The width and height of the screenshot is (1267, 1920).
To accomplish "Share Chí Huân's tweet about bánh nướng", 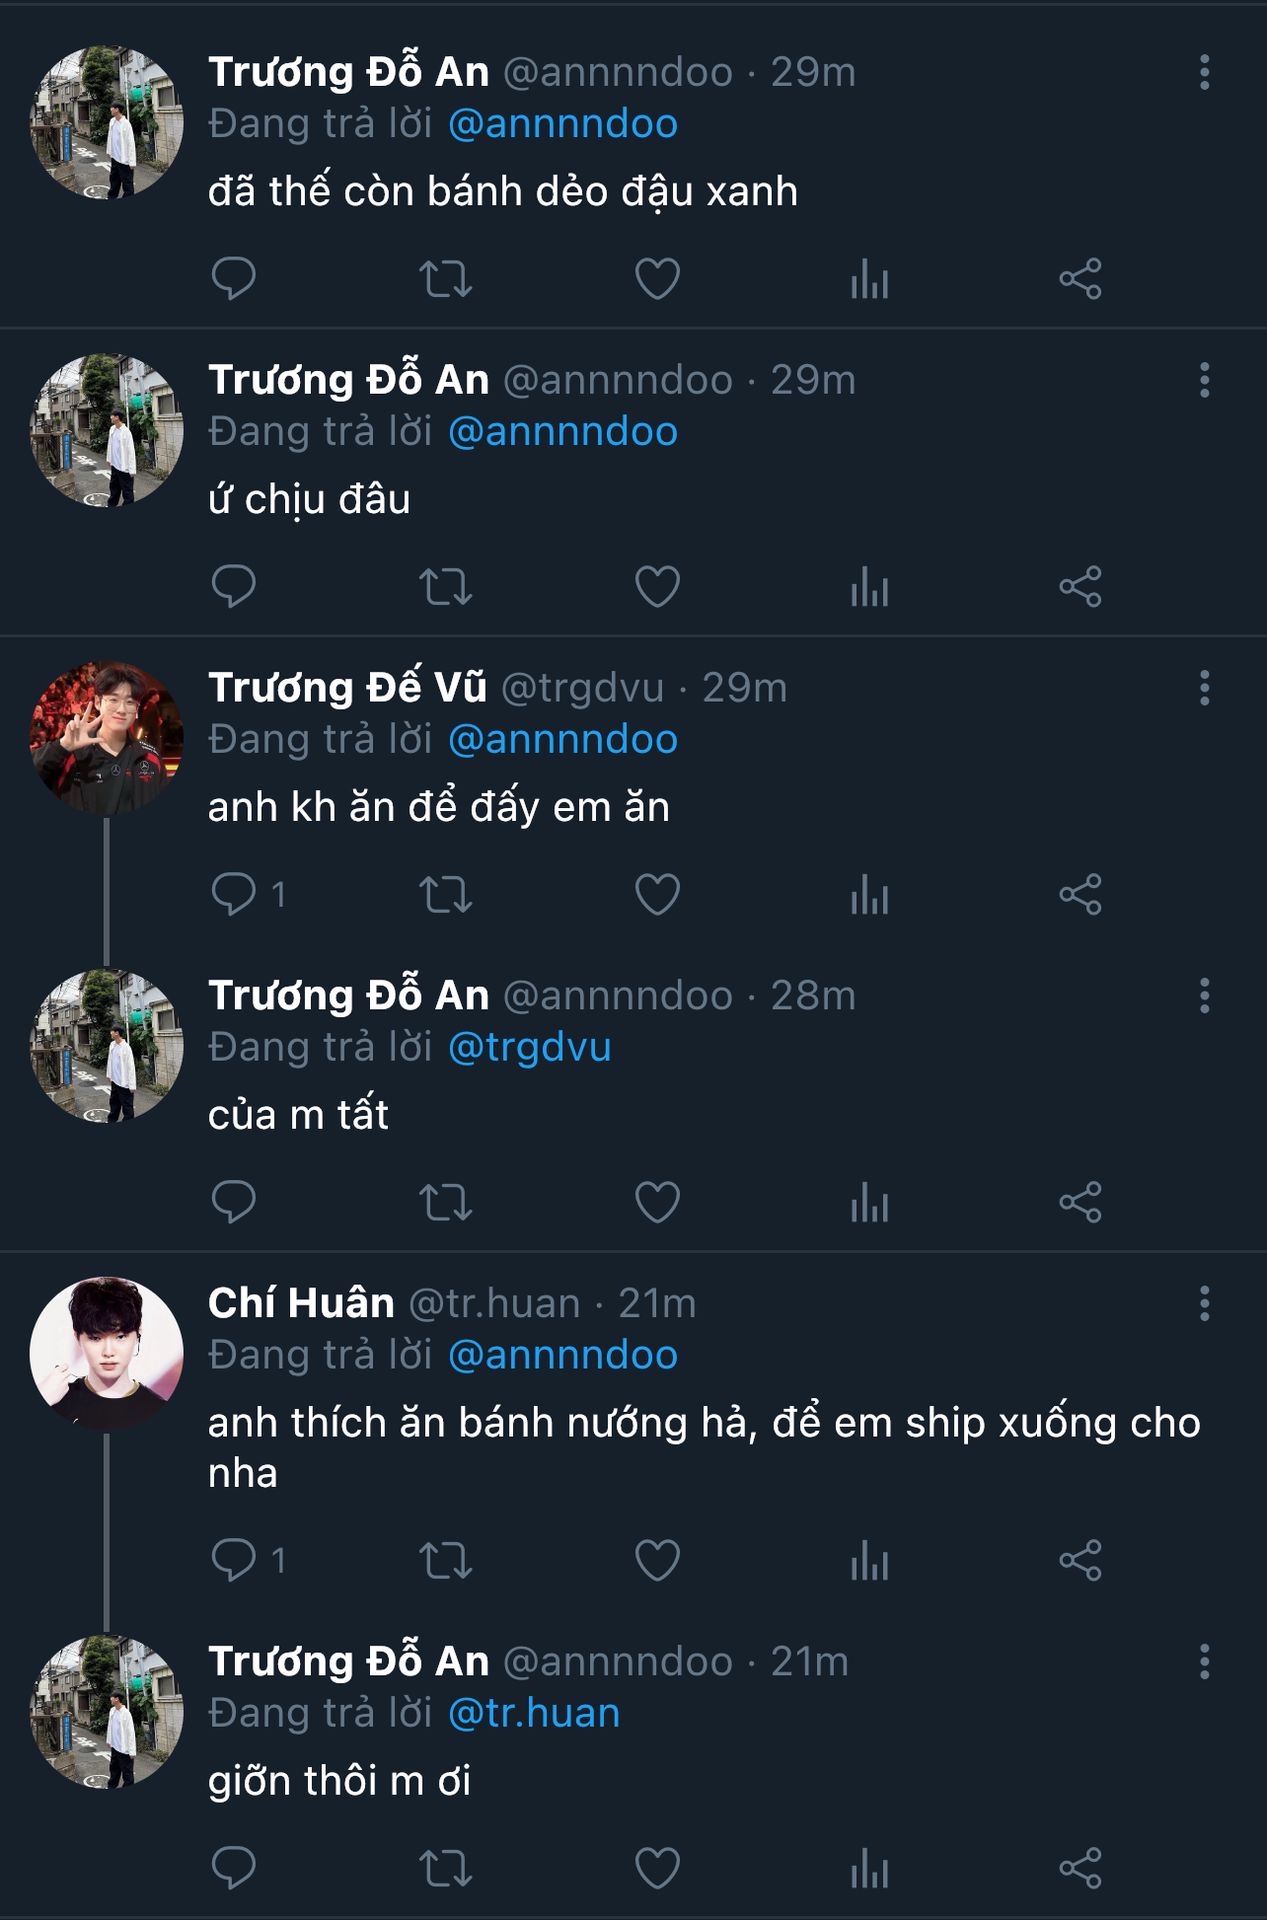I will (1080, 1560).
